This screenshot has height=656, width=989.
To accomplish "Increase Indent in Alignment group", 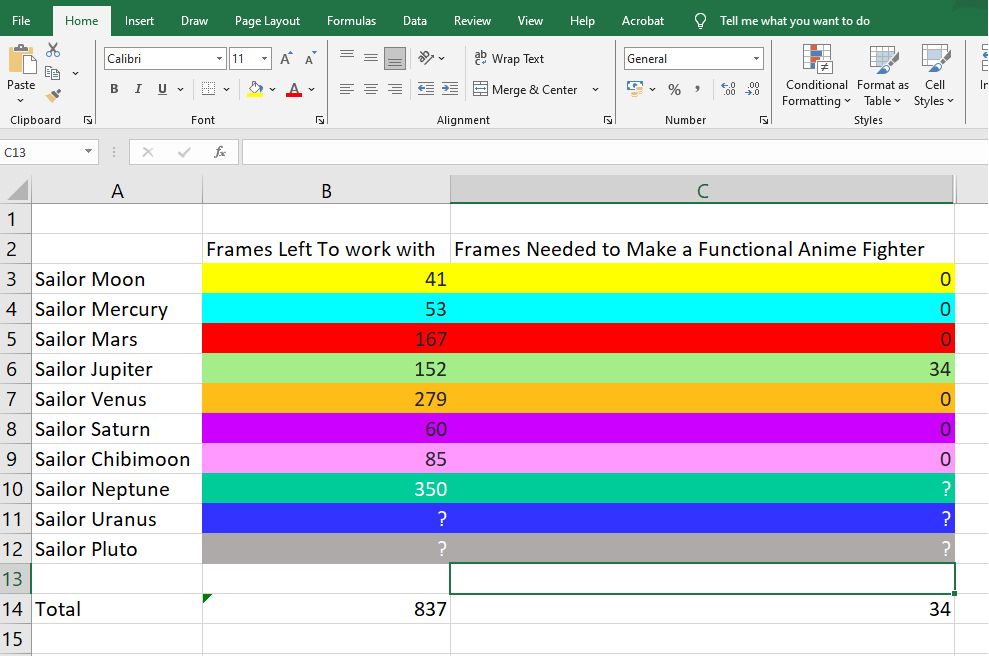I will (450, 89).
